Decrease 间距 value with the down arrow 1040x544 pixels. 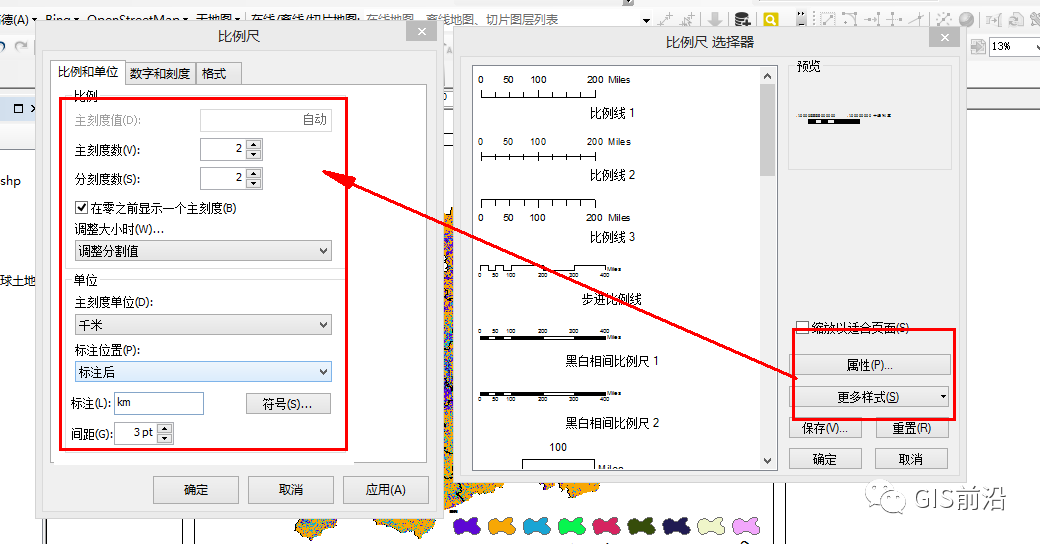tap(165, 439)
